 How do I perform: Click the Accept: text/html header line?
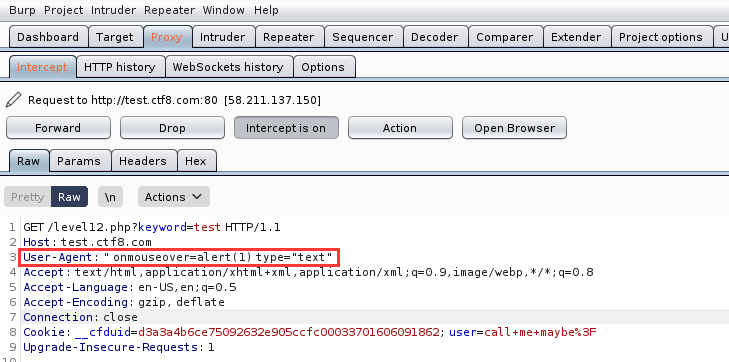(308, 272)
